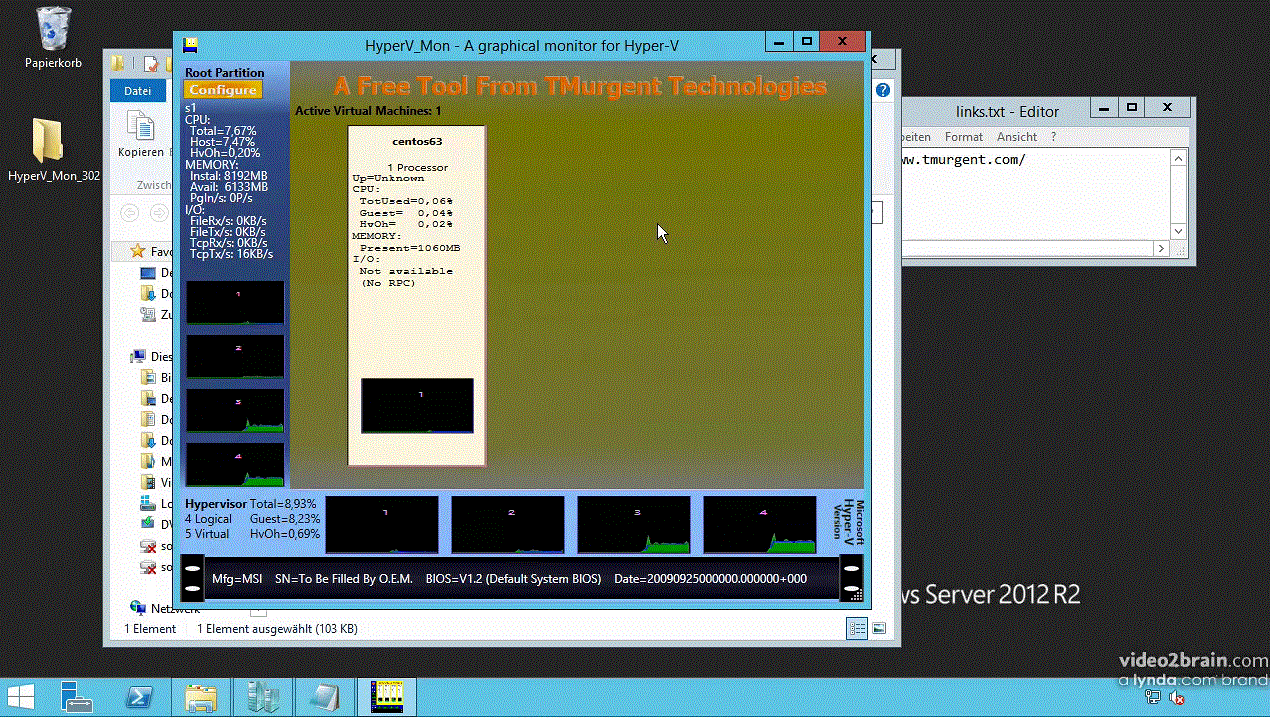The height and width of the screenshot is (718, 1270).
Task: Switch to HyperV_Mon taskbar button
Action: (386, 697)
